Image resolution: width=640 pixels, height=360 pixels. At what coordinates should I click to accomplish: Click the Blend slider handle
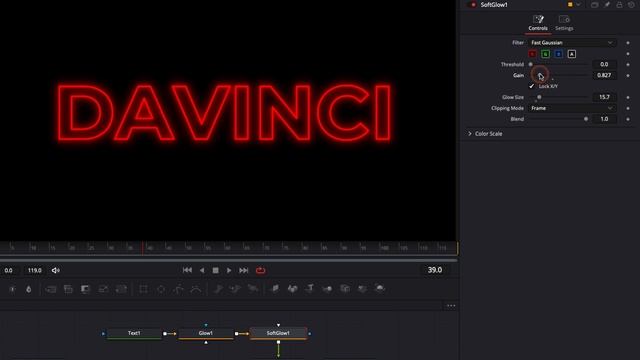586,119
